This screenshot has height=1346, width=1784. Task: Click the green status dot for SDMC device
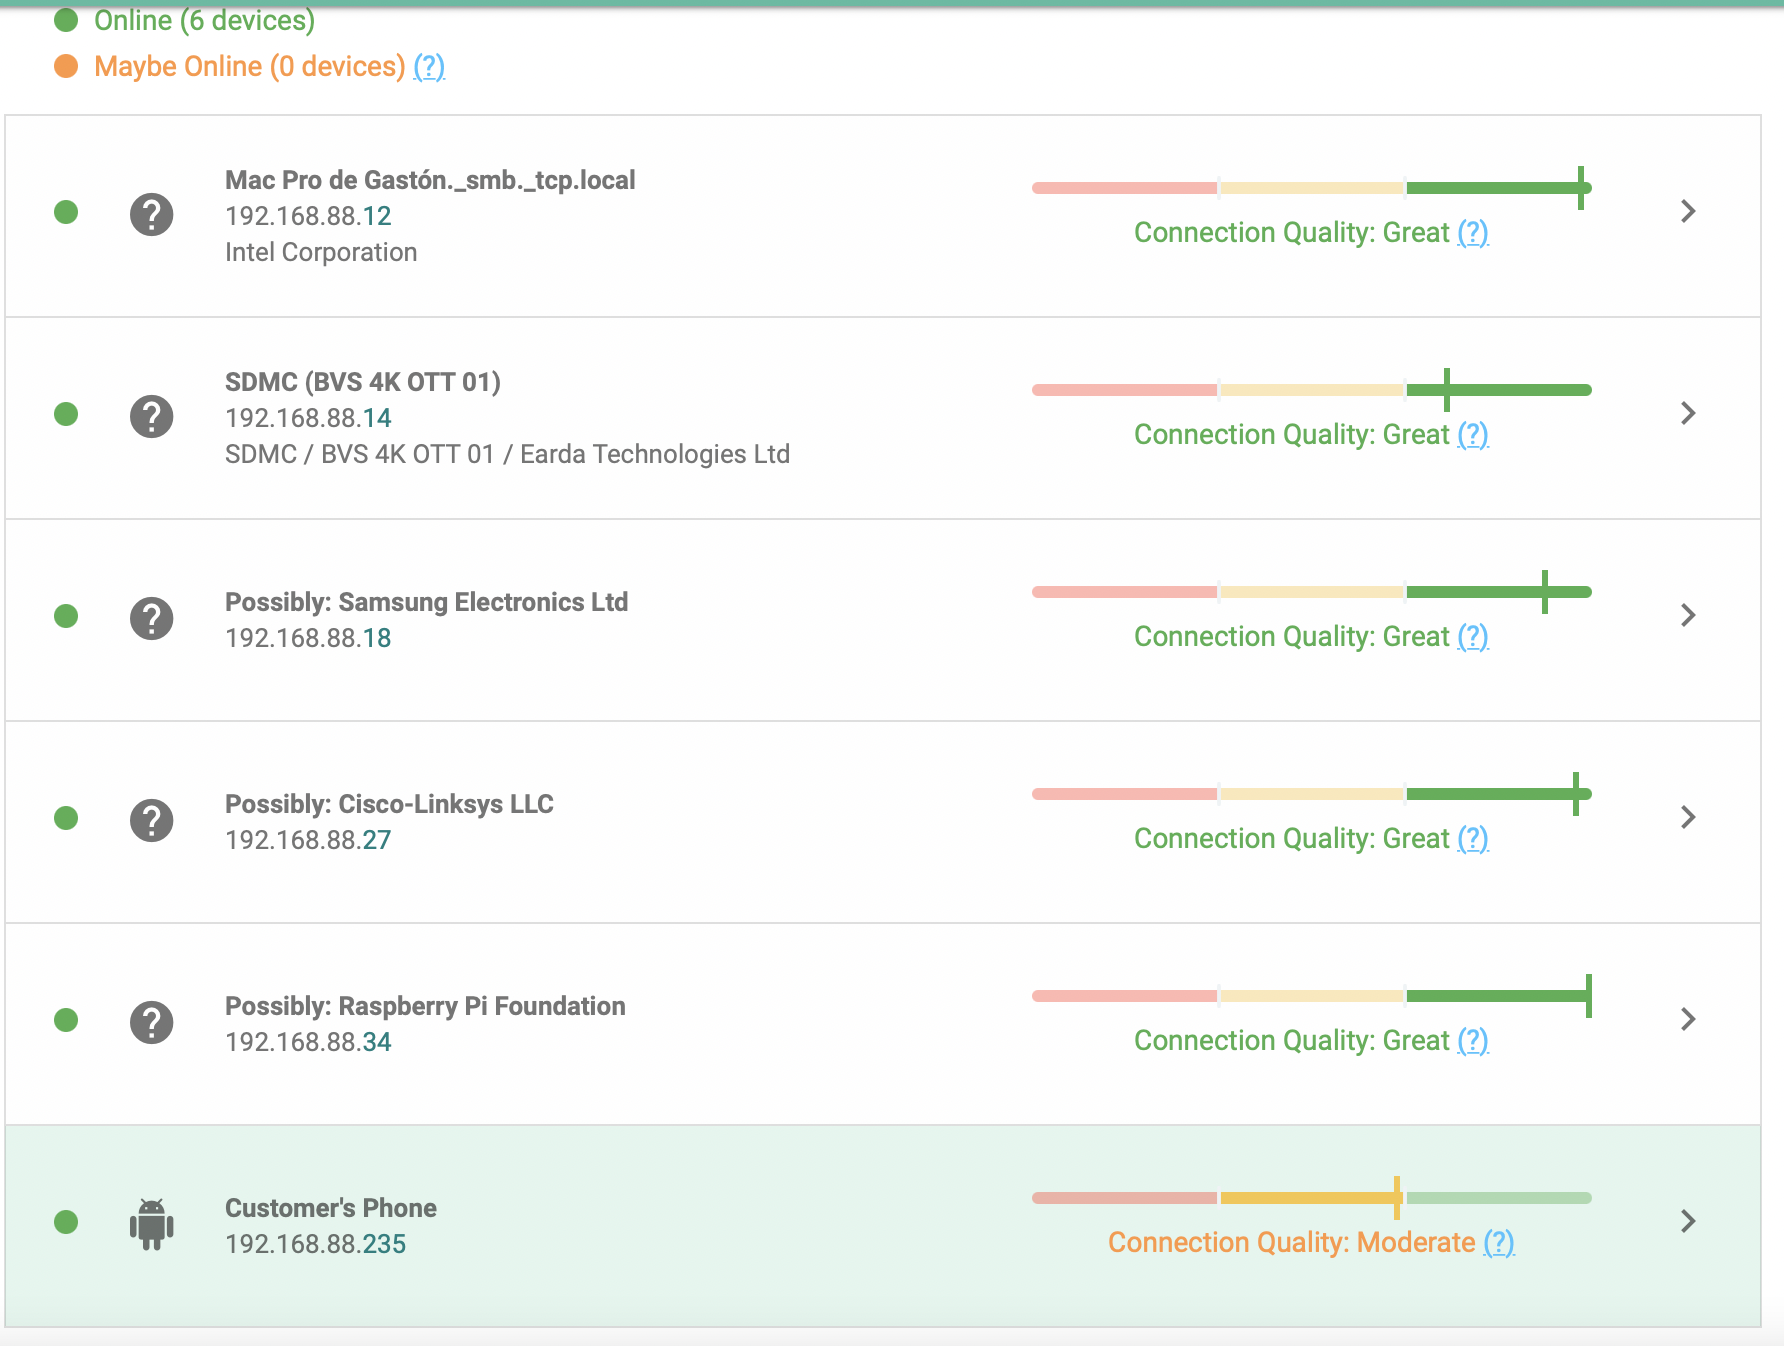[66, 414]
